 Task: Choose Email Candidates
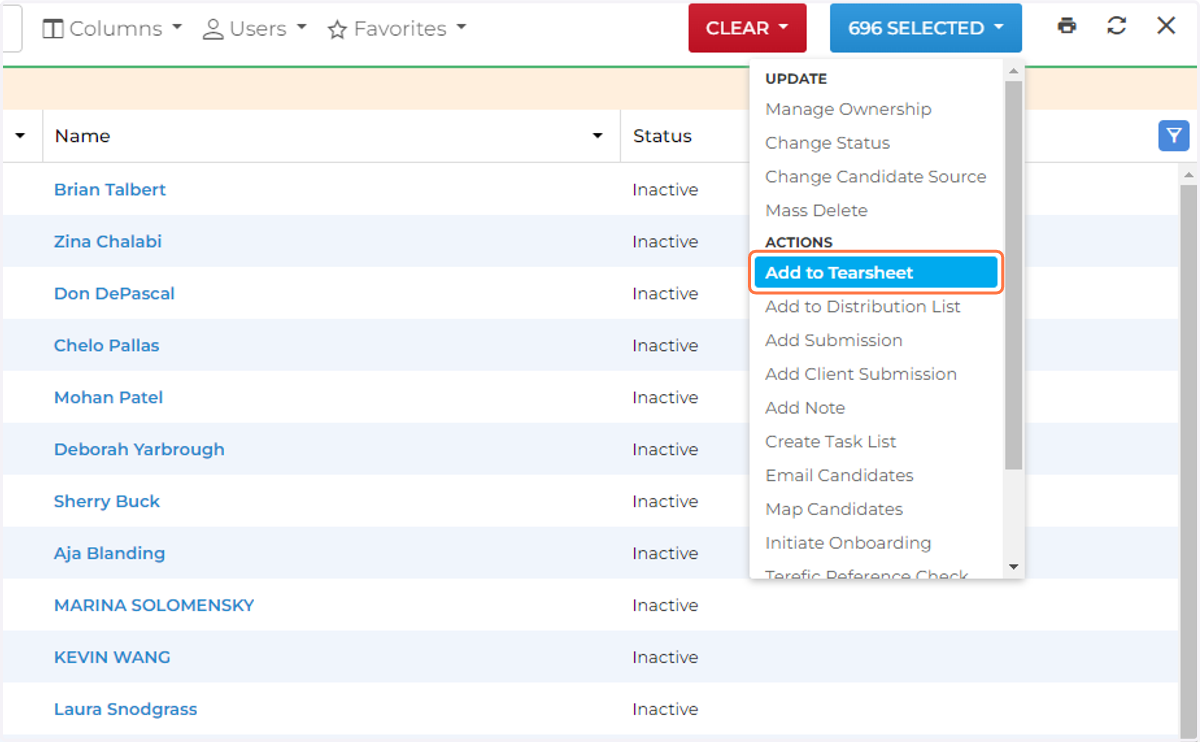839,476
